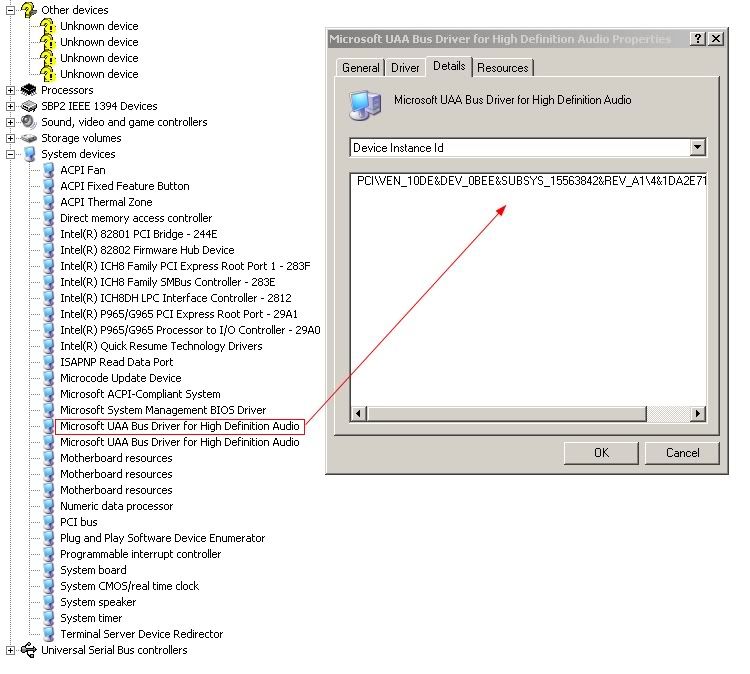
Task: Select ACPI Fixed Feature Button
Action: [x=125, y=186]
